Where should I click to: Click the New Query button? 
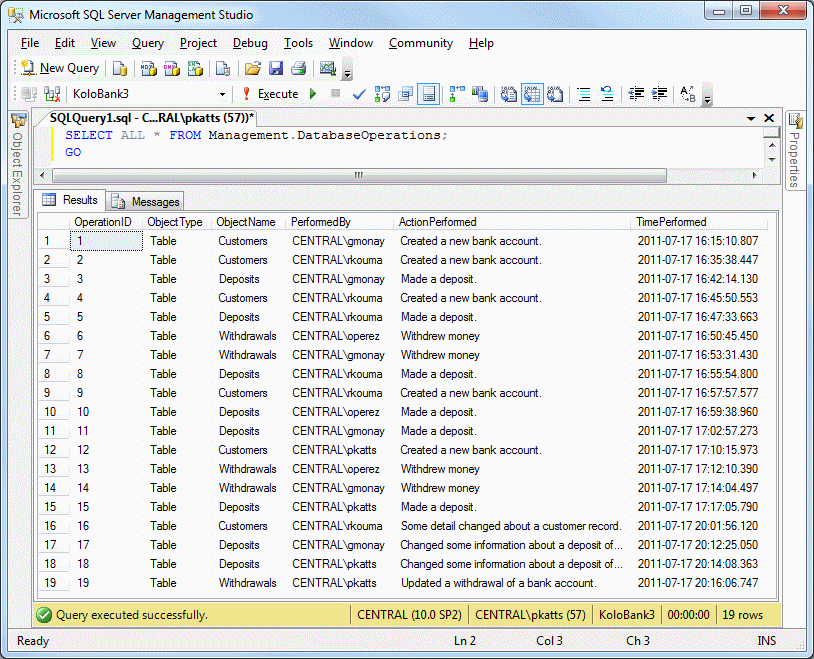pyautogui.click(x=60, y=68)
